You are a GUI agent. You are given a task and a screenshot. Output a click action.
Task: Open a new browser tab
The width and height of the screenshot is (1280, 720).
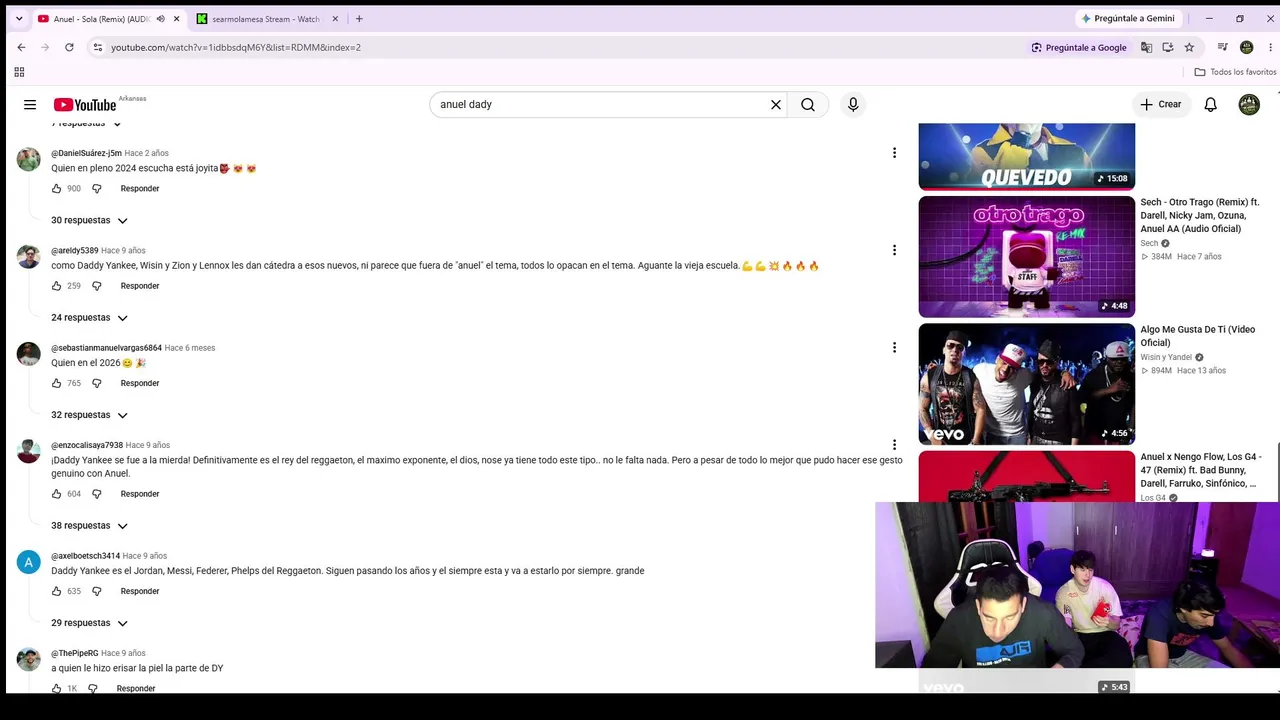coord(359,19)
